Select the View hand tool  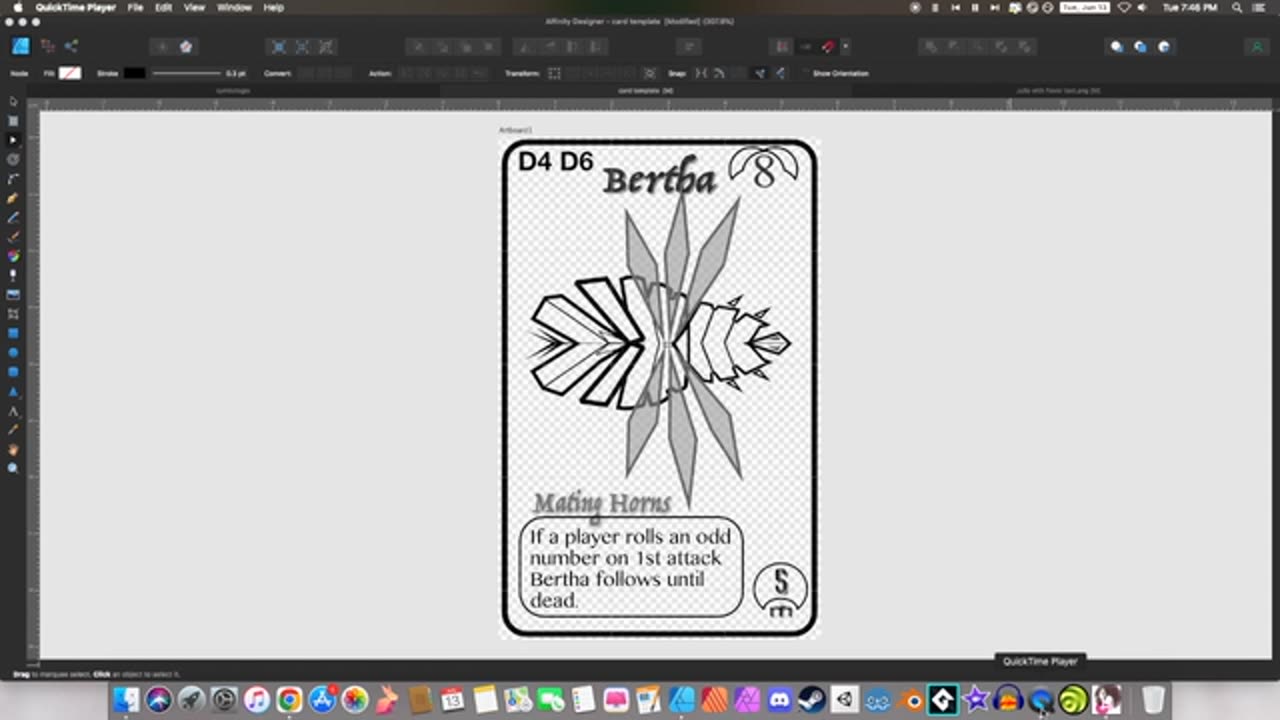click(x=13, y=449)
